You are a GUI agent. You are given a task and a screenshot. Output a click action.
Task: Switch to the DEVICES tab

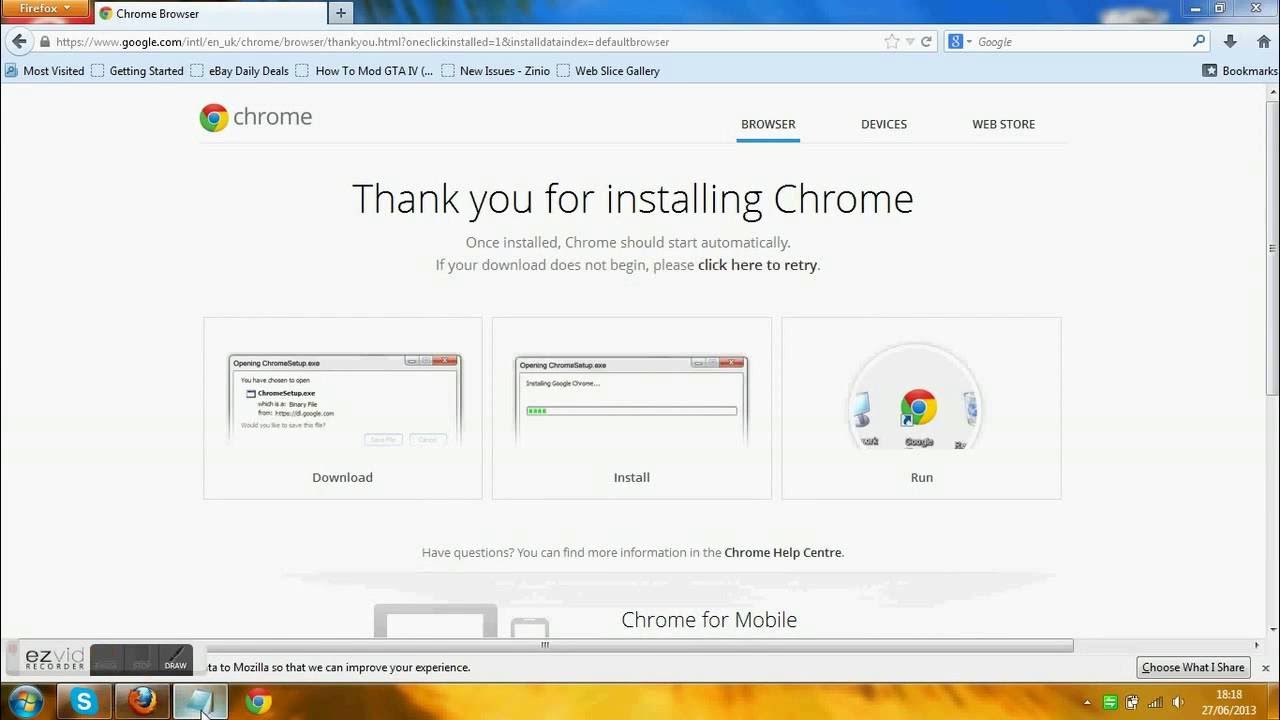tap(884, 124)
